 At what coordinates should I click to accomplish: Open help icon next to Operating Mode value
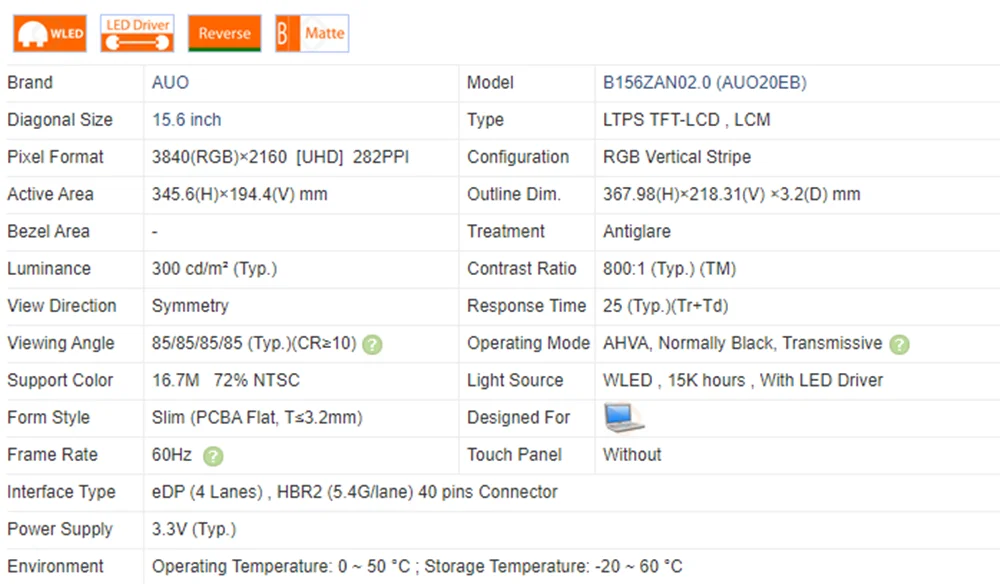coord(899,345)
